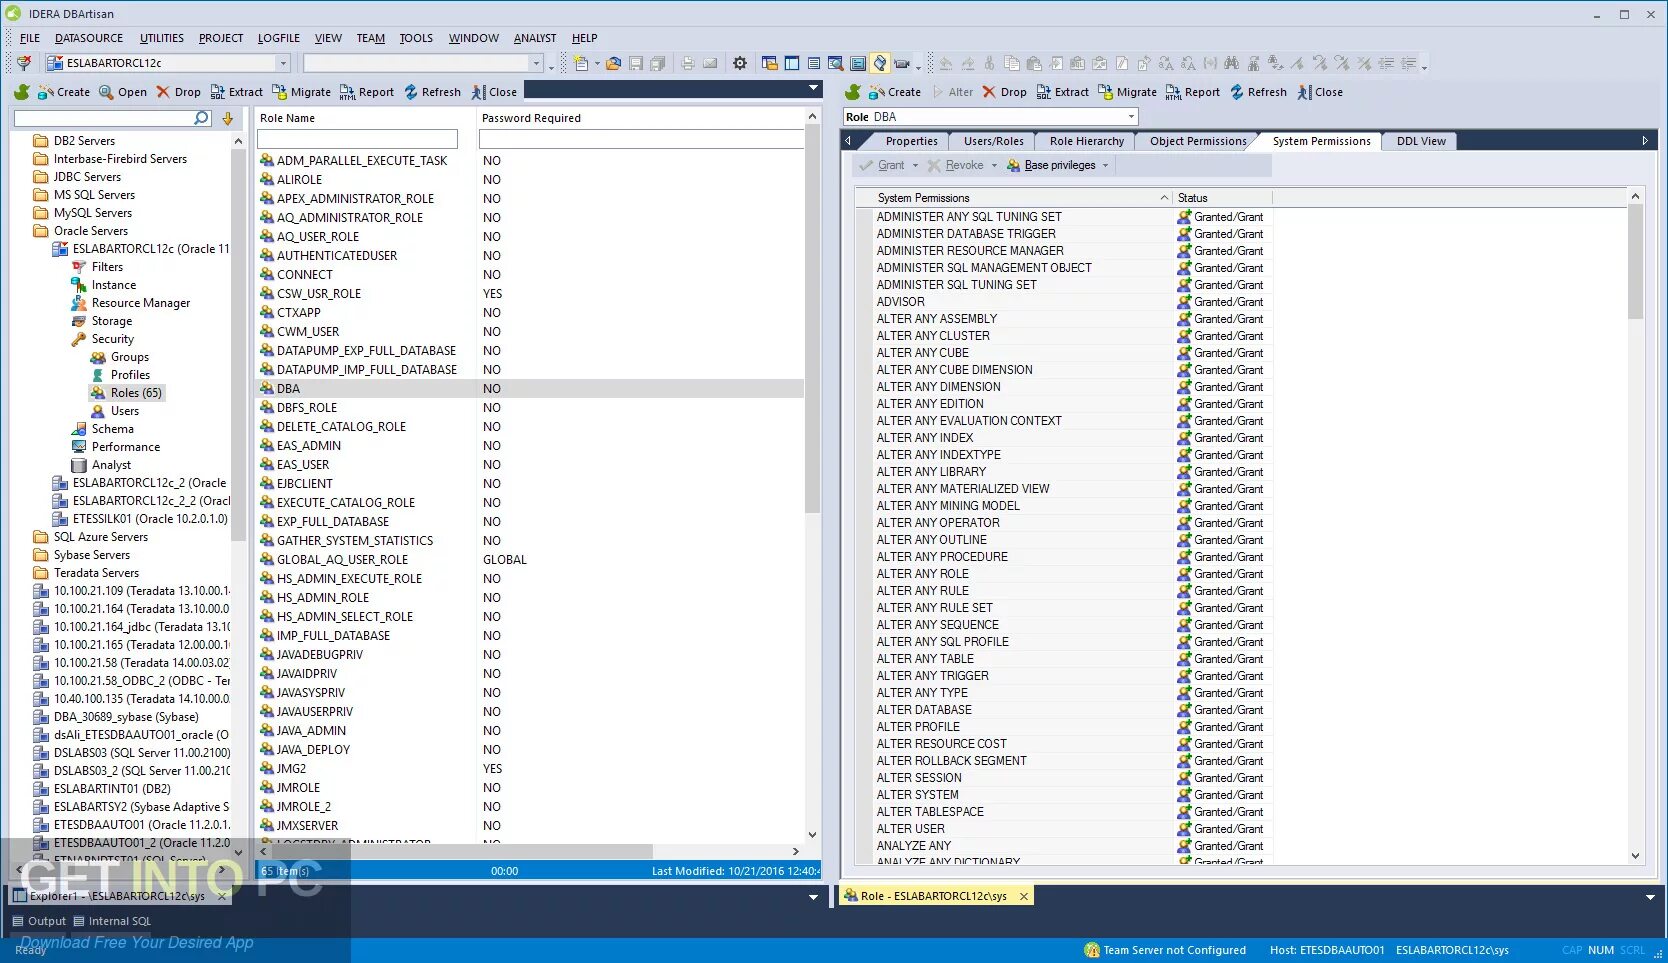The height and width of the screenshot is (963, 1668).
Task: Click the camera icon in top toolbar
Action: click(901, 63)
